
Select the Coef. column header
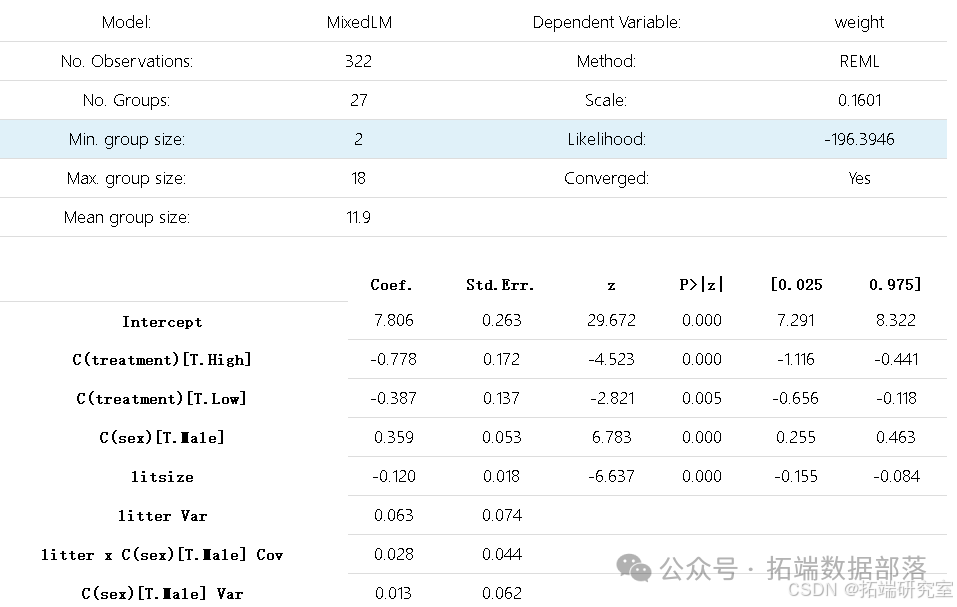[391, 285]
